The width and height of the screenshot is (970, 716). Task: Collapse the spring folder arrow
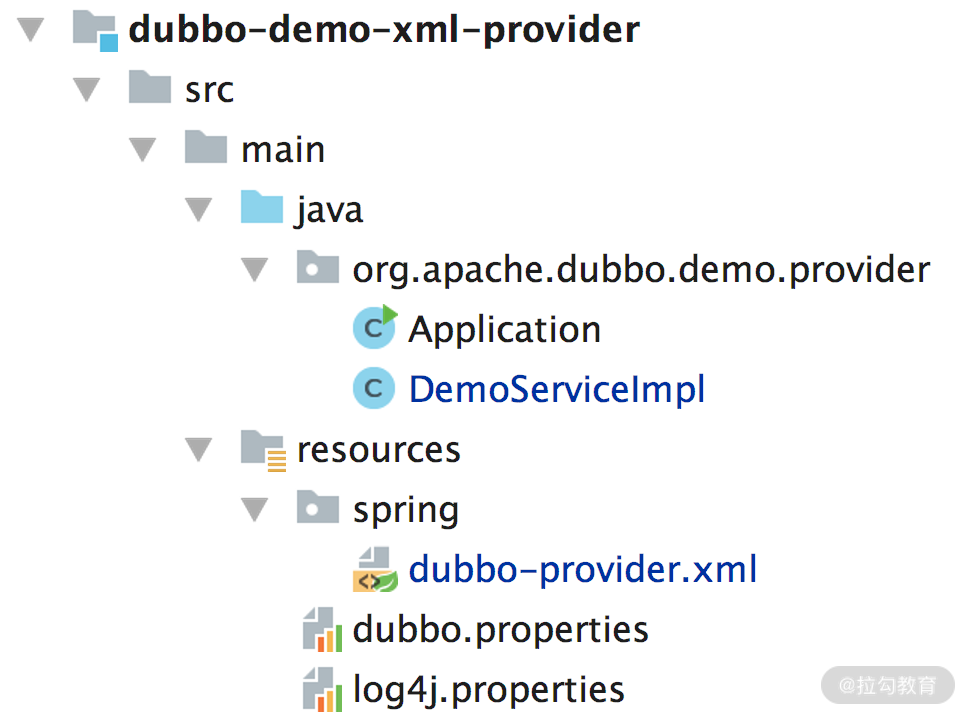tap(256, 510)
